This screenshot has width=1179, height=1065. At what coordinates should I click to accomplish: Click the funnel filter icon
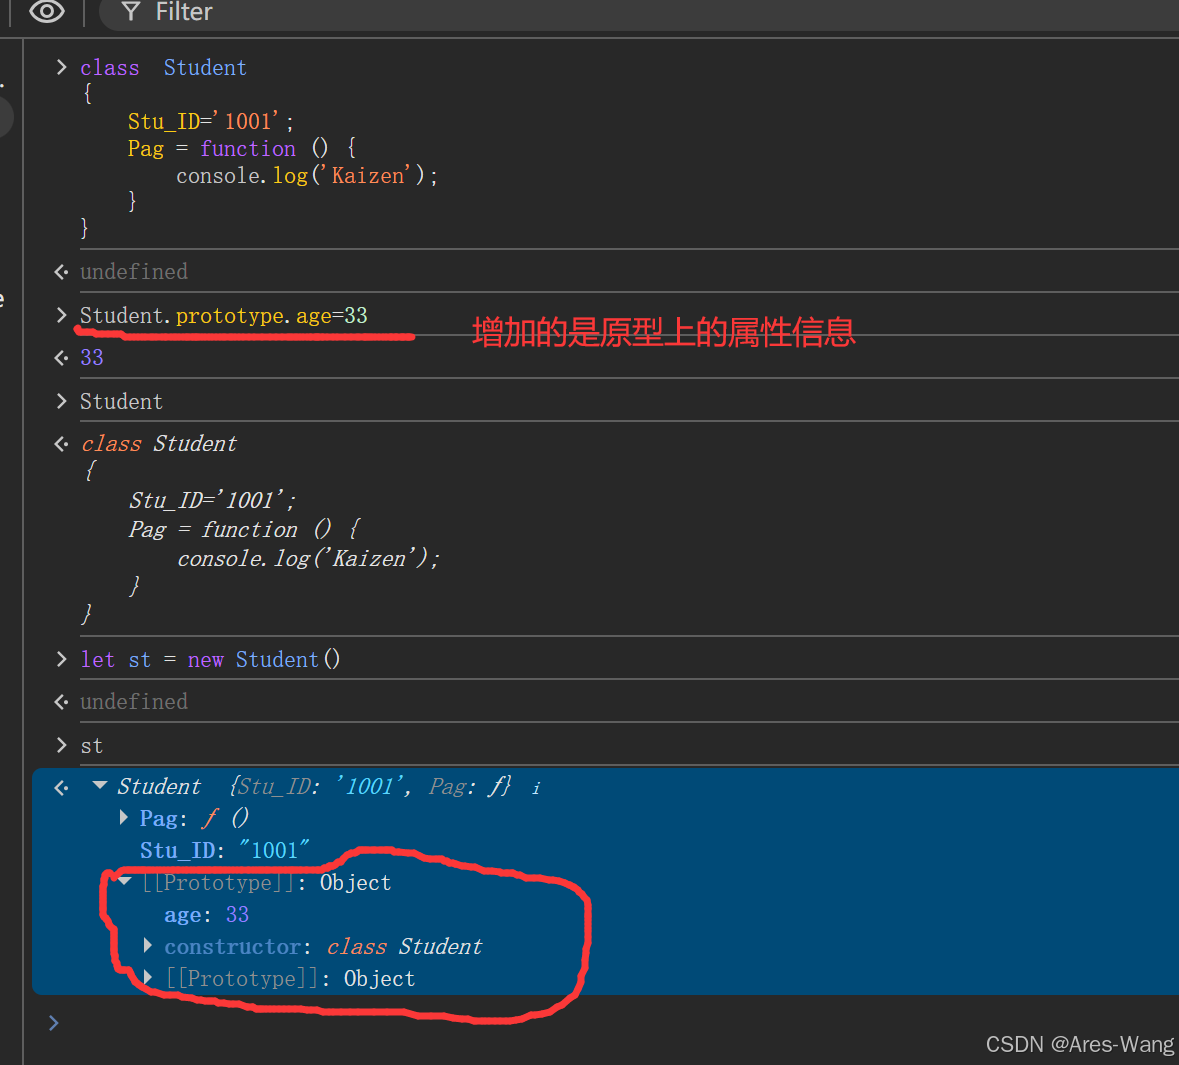(131, 11)
